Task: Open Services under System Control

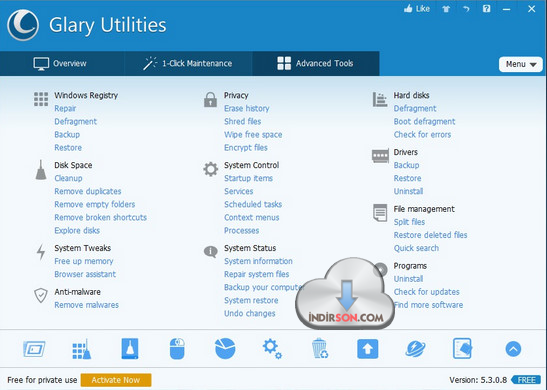Action: [239, 191]
